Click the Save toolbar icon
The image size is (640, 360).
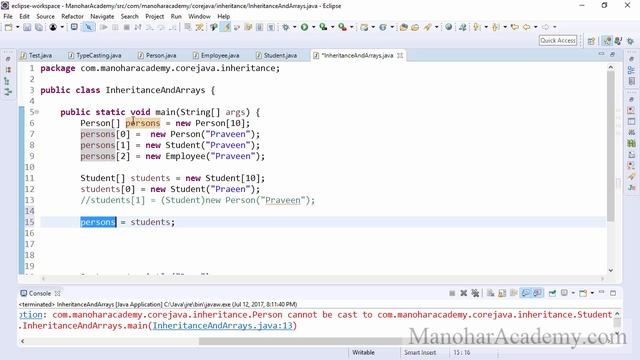pos(27,27)
